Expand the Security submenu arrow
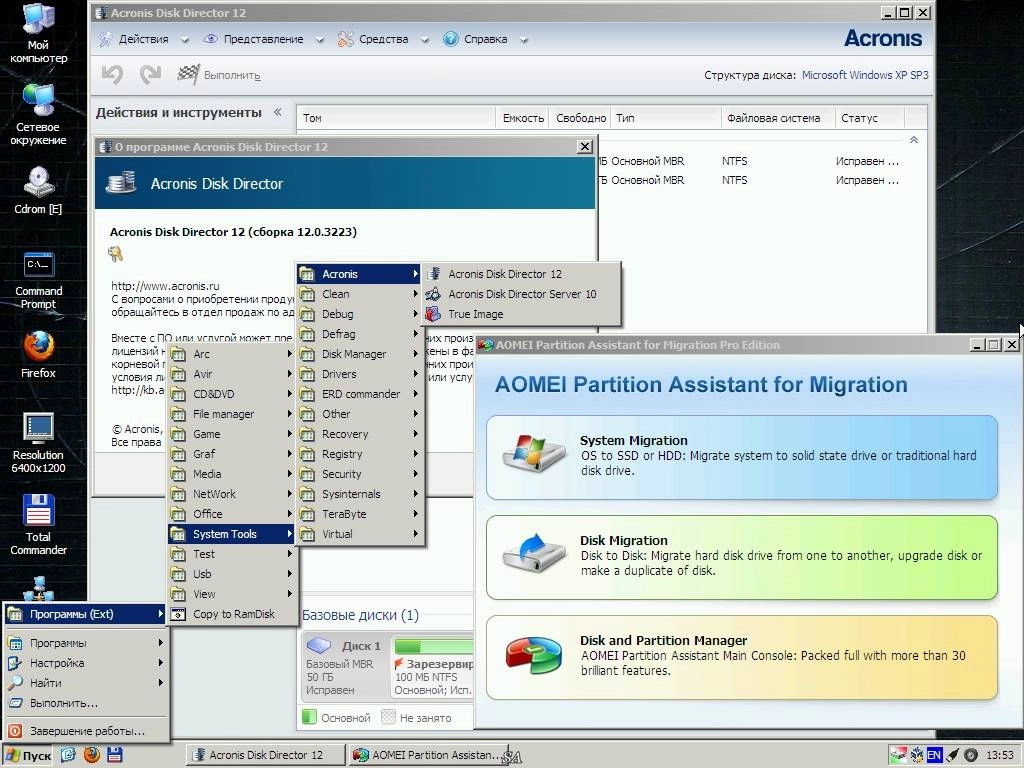The width and height of the screenshot is (1024, 768). 415,474
